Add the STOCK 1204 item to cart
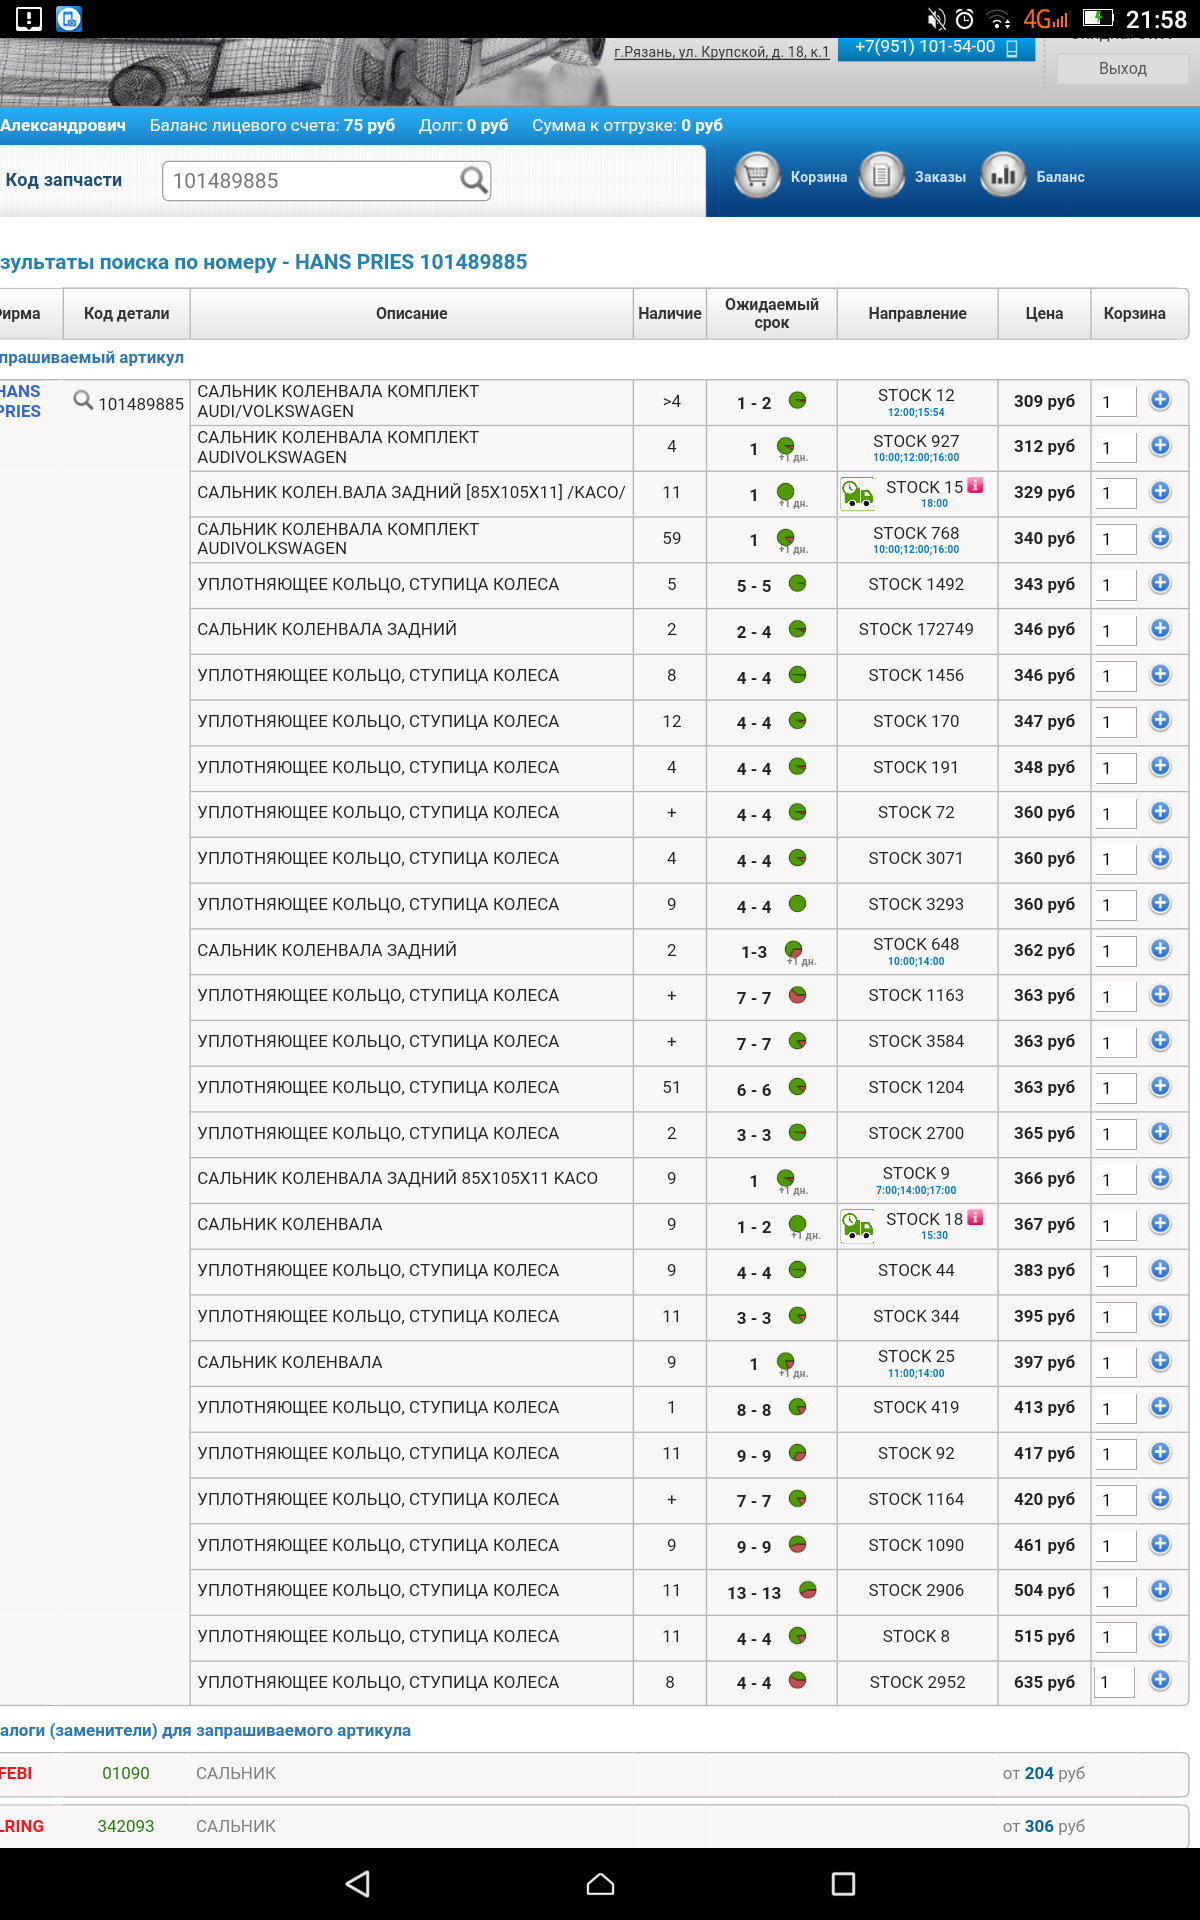 tap(1160, 1086)
